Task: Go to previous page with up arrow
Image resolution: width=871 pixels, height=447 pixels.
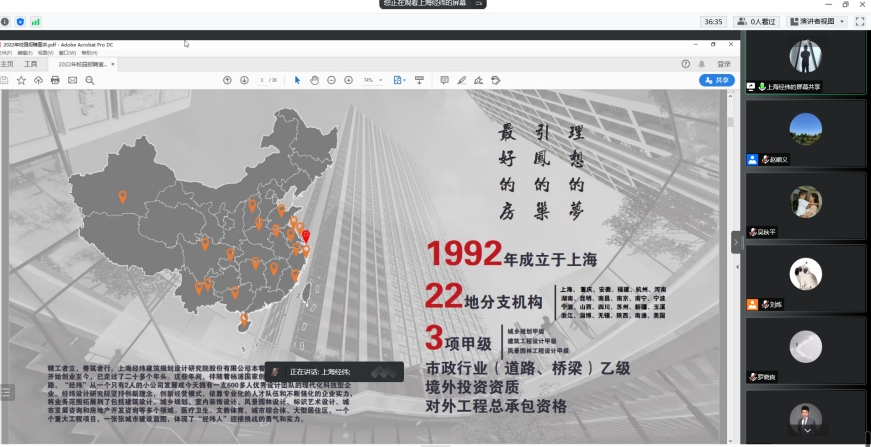Action: (227, 80)
